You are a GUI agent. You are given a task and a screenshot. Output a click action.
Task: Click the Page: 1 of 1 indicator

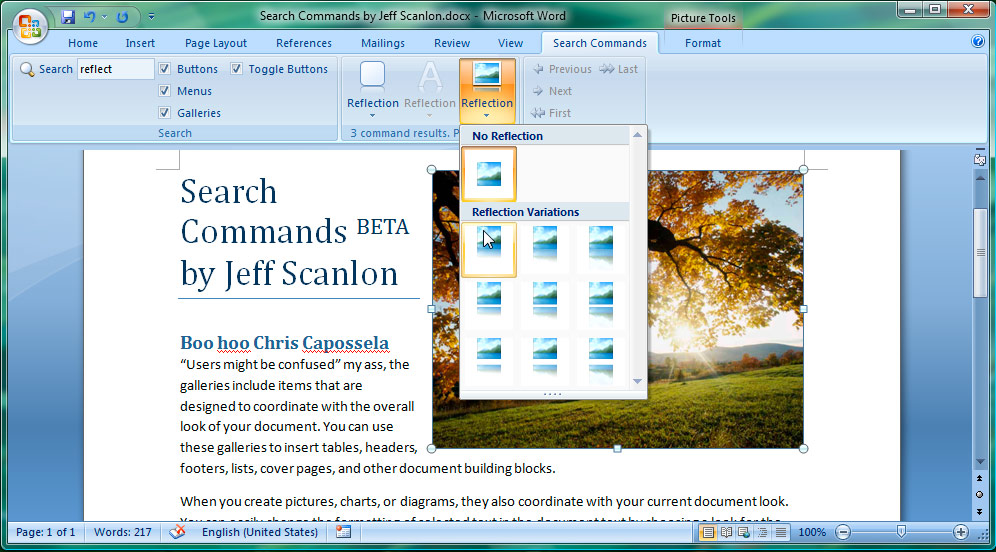pos(45,532)
